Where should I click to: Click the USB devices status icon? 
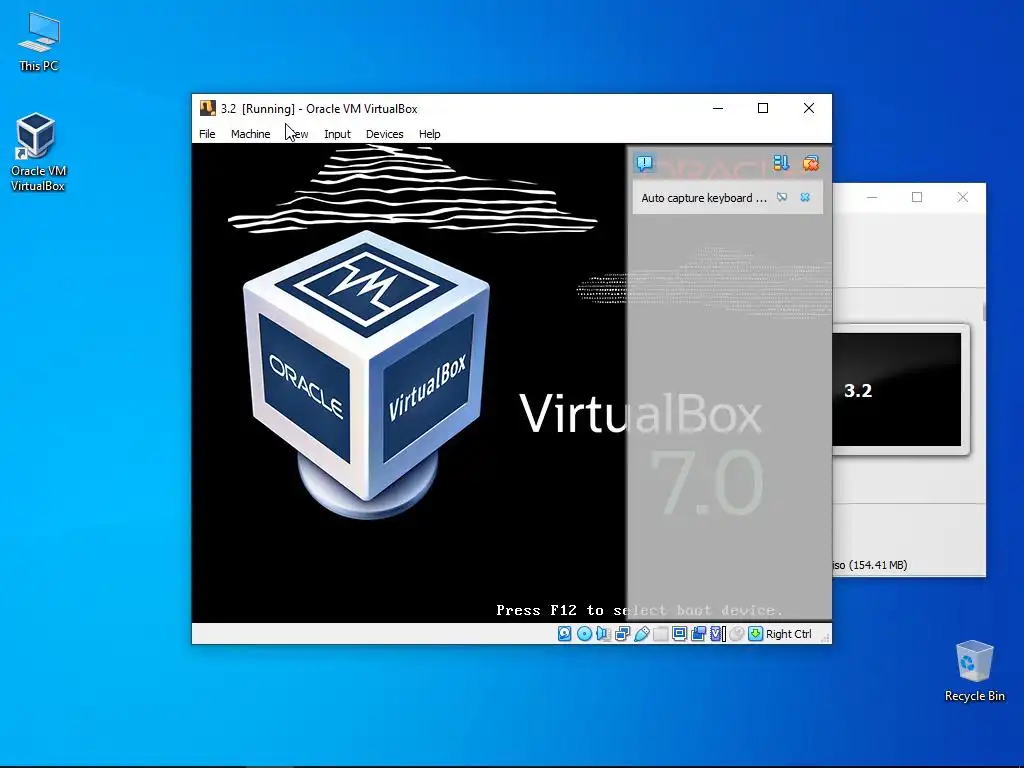tap(641, 633)
